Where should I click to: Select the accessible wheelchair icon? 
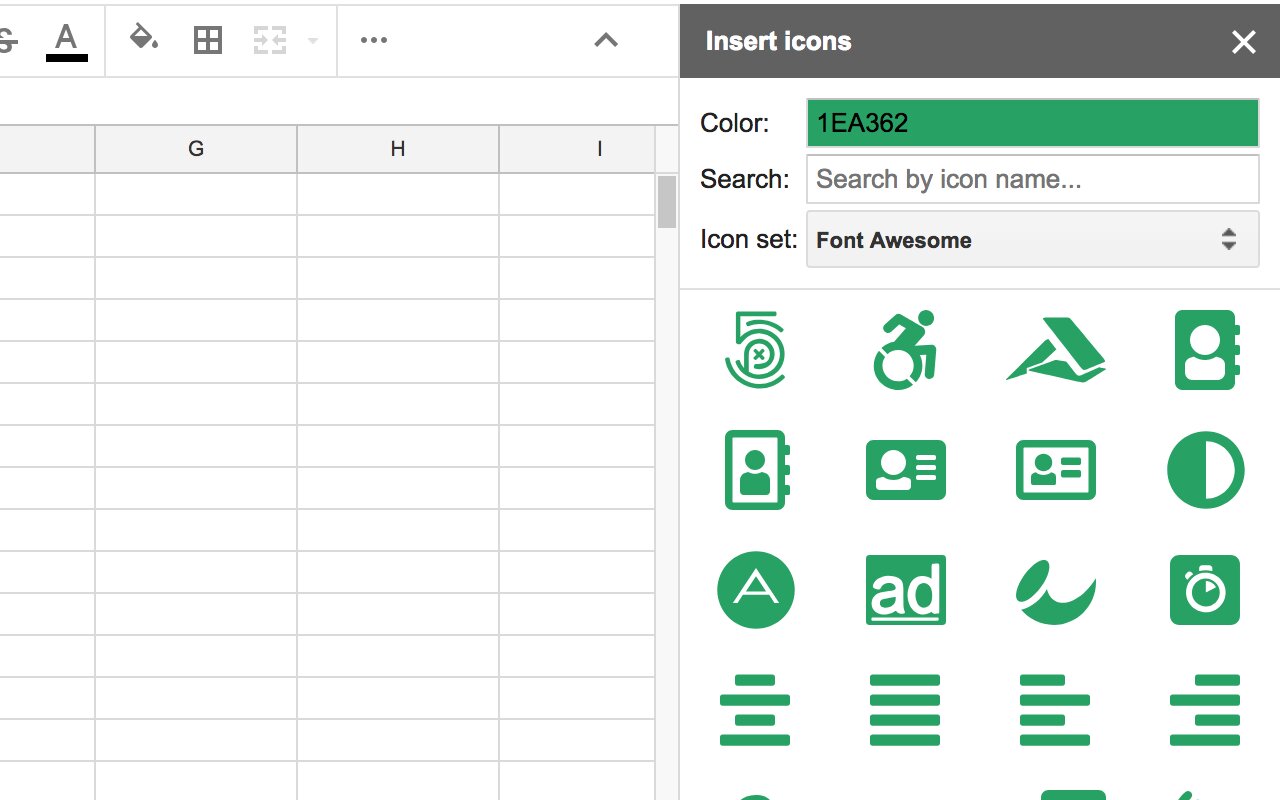[x=905, y=350]
